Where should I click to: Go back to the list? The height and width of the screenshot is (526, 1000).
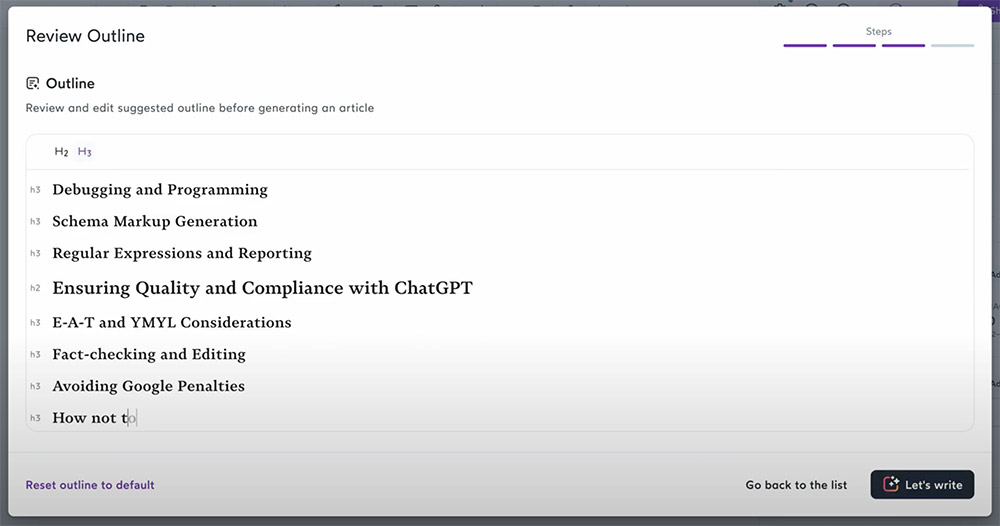796,485
